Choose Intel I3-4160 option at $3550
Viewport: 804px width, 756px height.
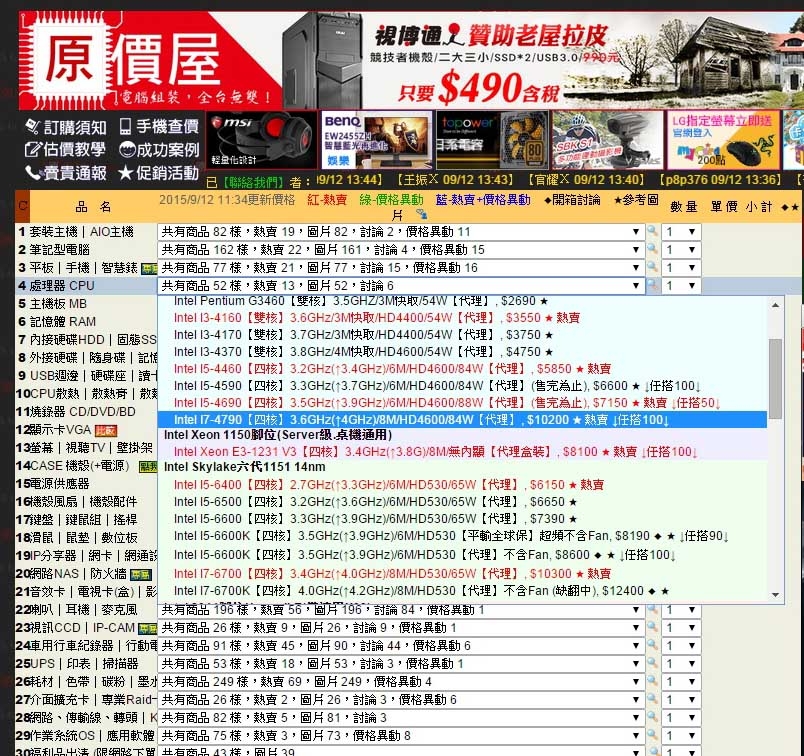(463, 317)
